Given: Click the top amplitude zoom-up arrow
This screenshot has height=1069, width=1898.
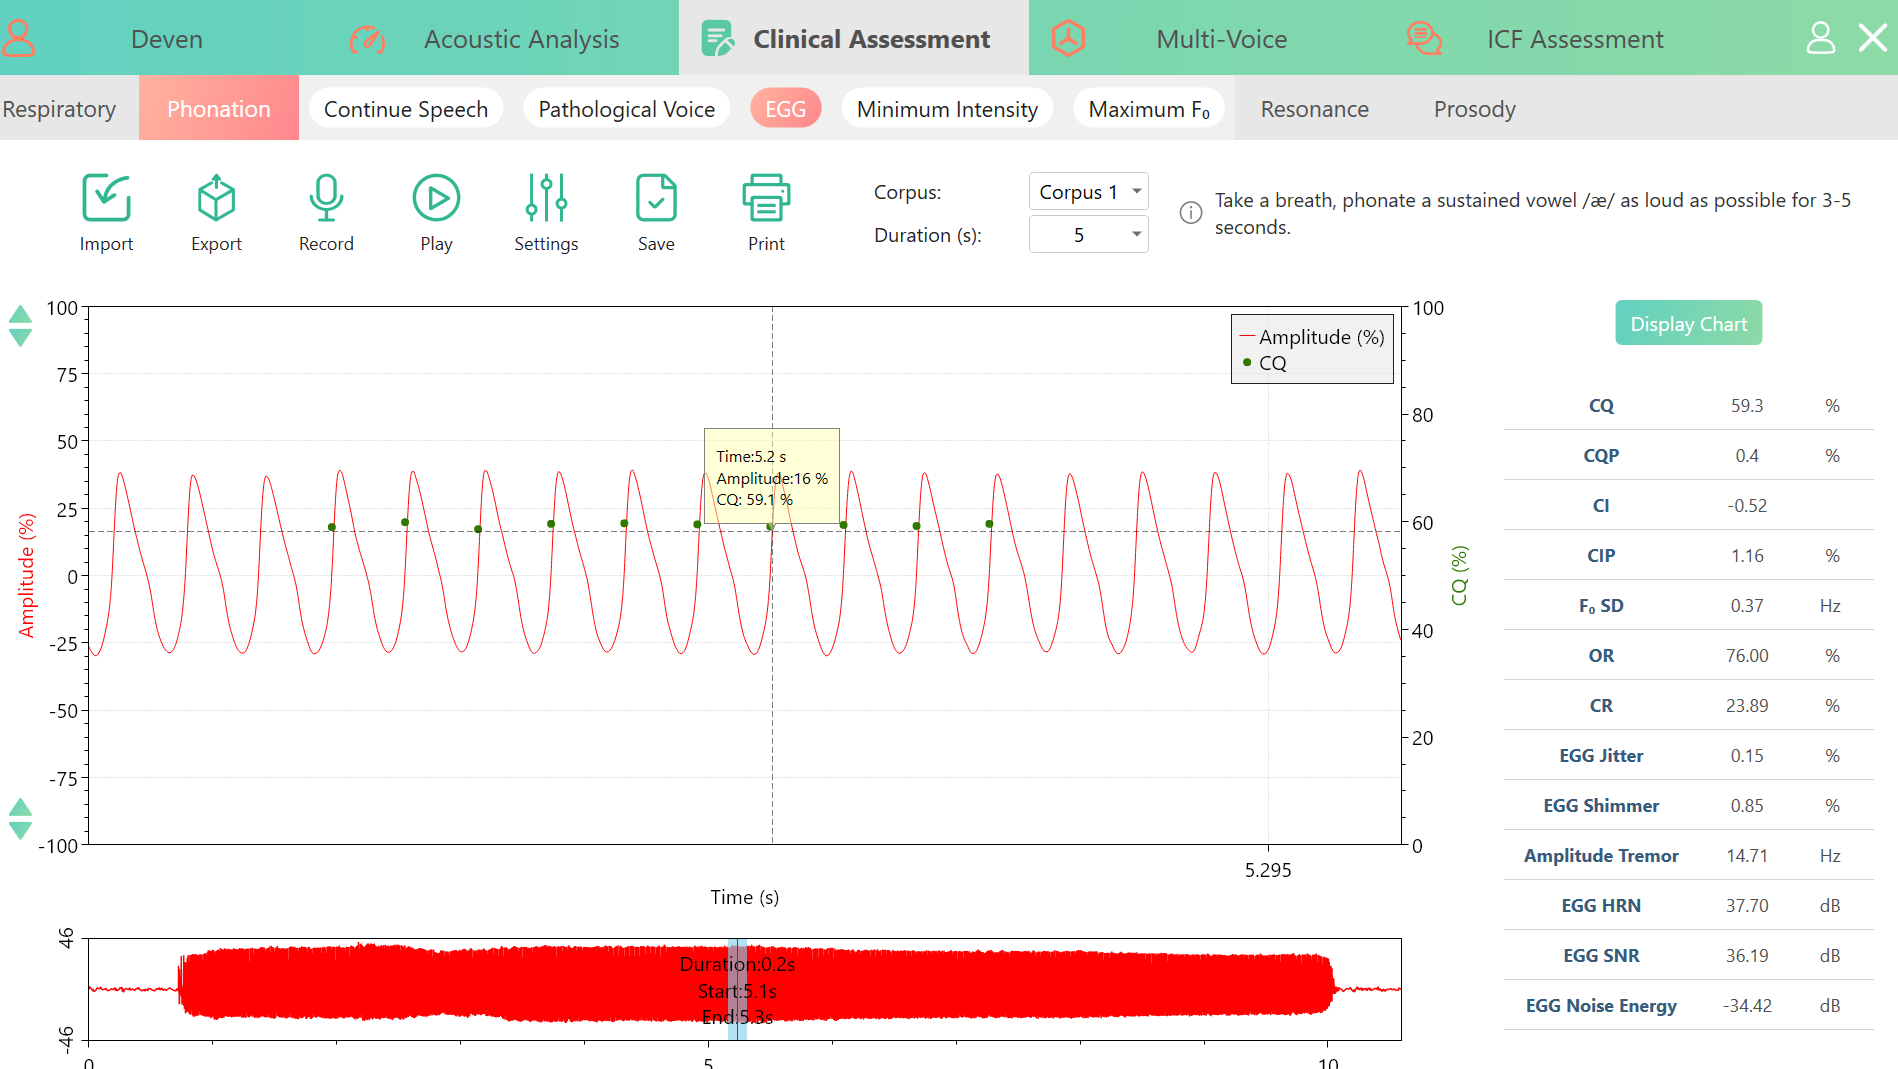Looking at the screenshot, I should pyautogui.click(x=20, y=314).
